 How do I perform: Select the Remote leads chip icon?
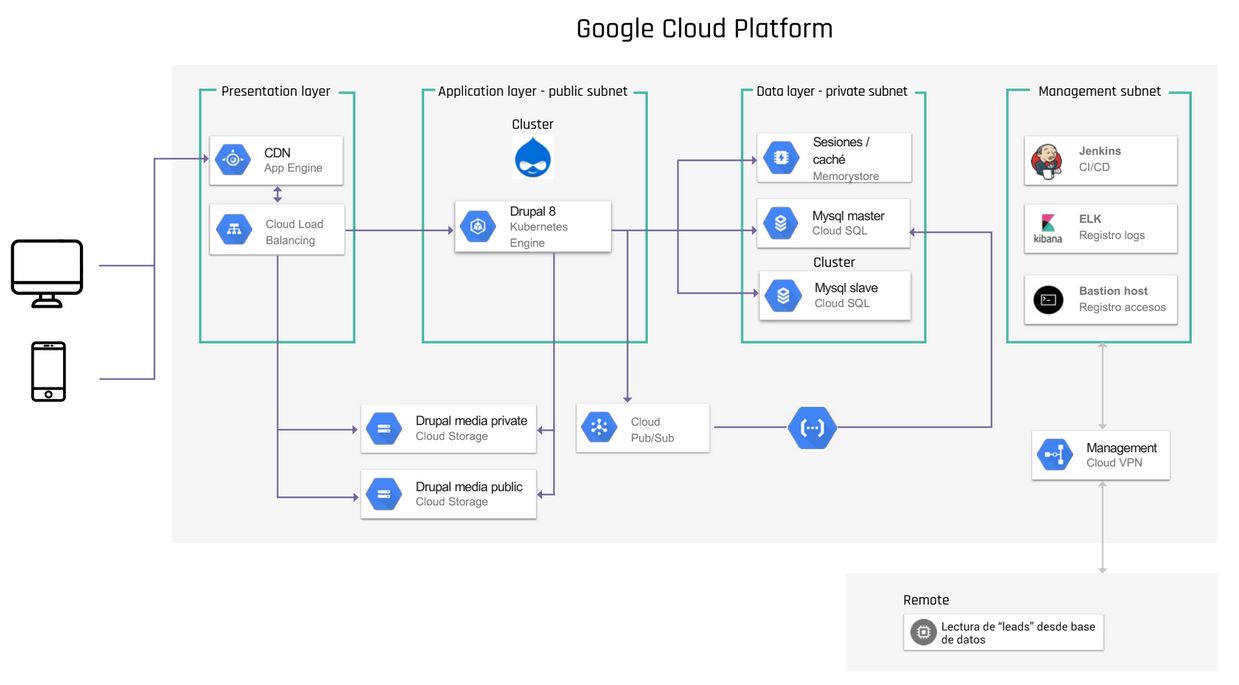pos(923,633)
